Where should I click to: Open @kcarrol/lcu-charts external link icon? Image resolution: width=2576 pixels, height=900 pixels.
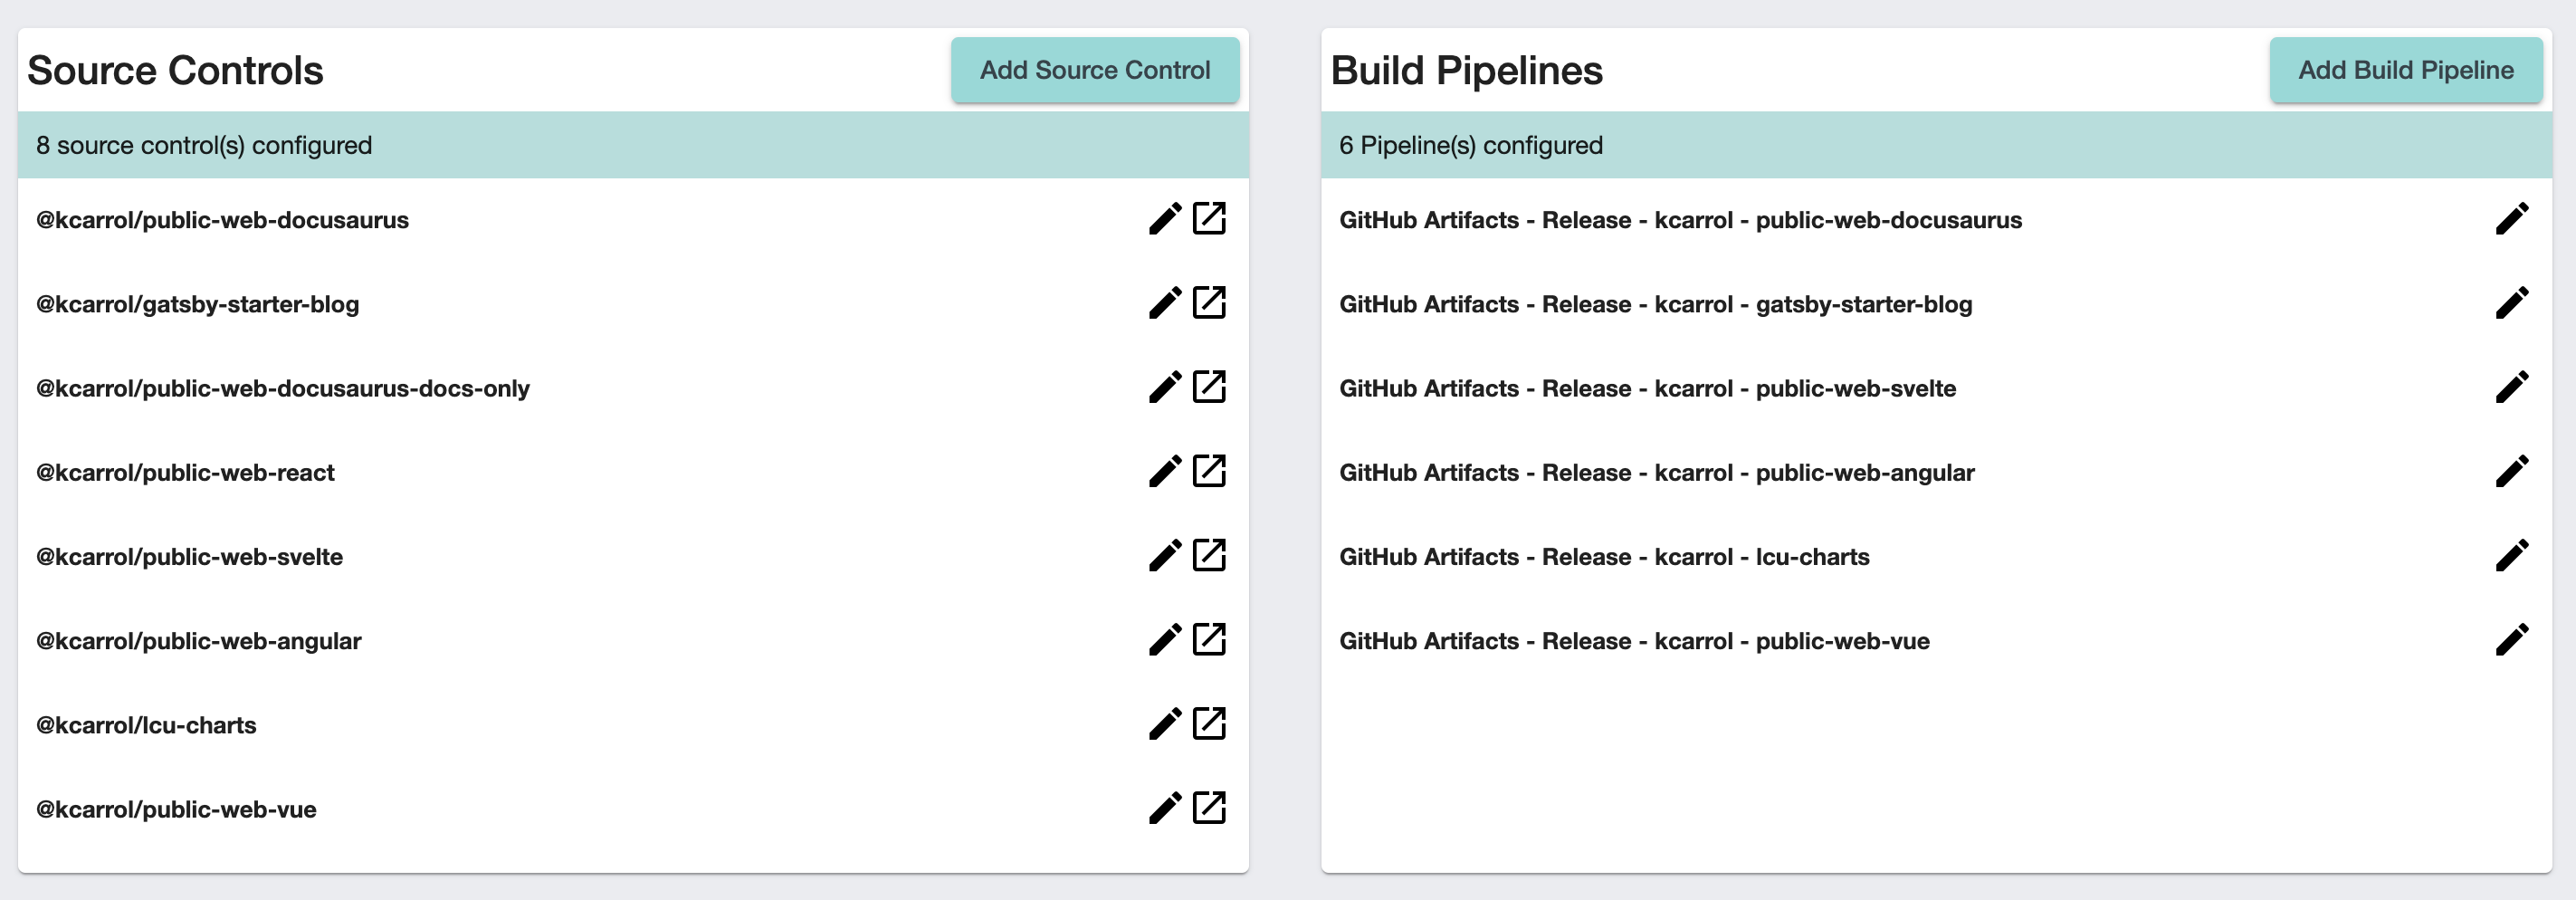tap(1209, 723)
